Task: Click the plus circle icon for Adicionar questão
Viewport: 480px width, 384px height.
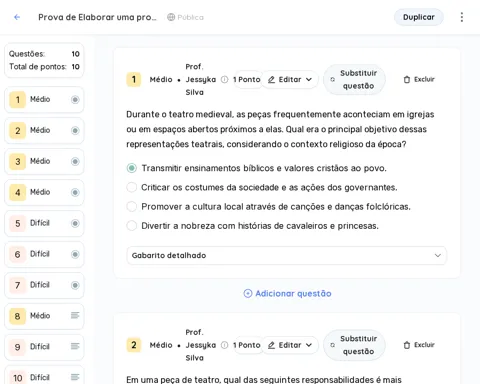Action: (x=248, y=293)
